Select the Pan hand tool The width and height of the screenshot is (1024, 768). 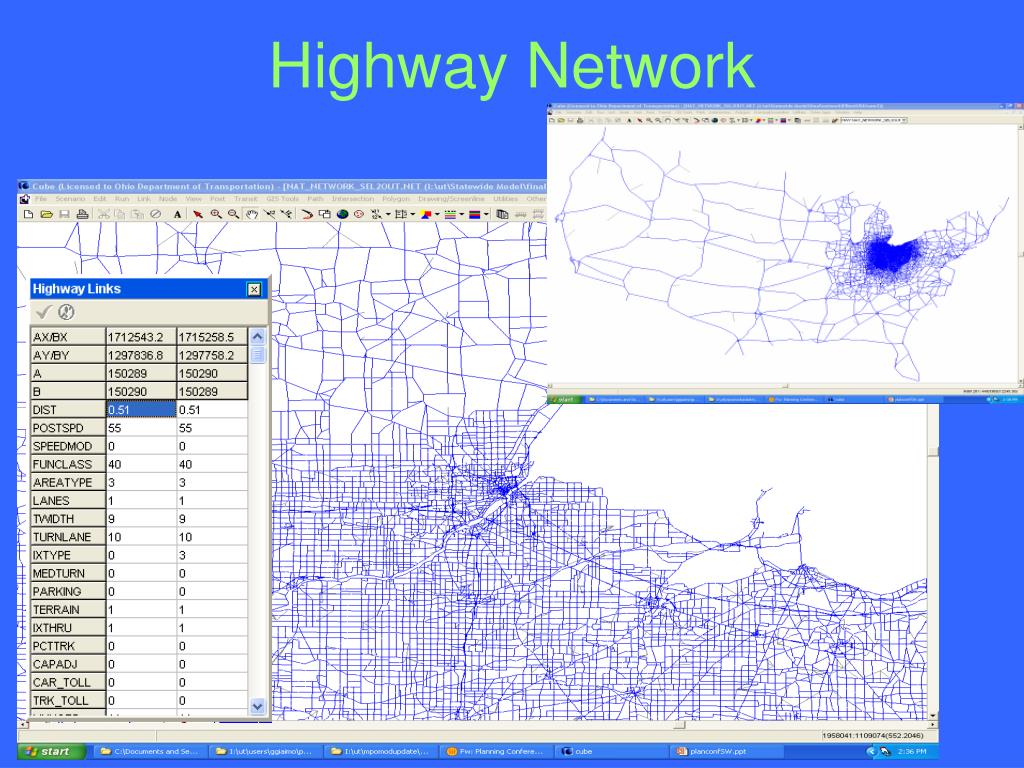click(251, 214)
